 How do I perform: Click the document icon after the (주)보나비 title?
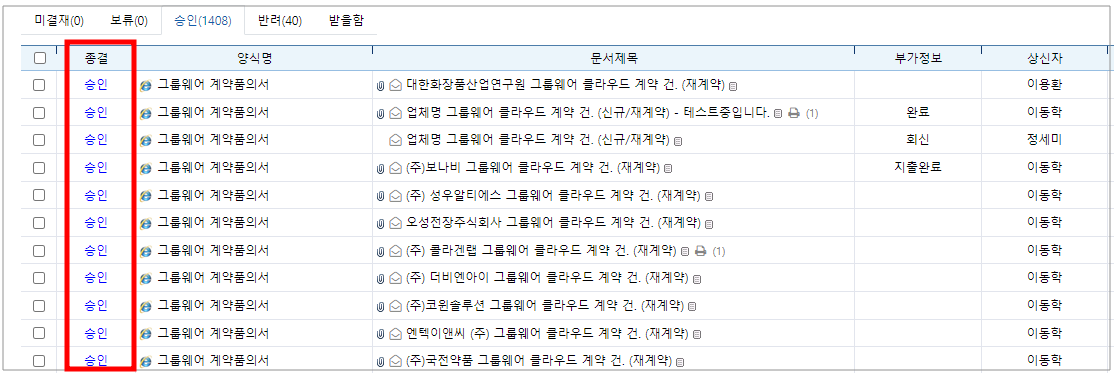point(668,169)
